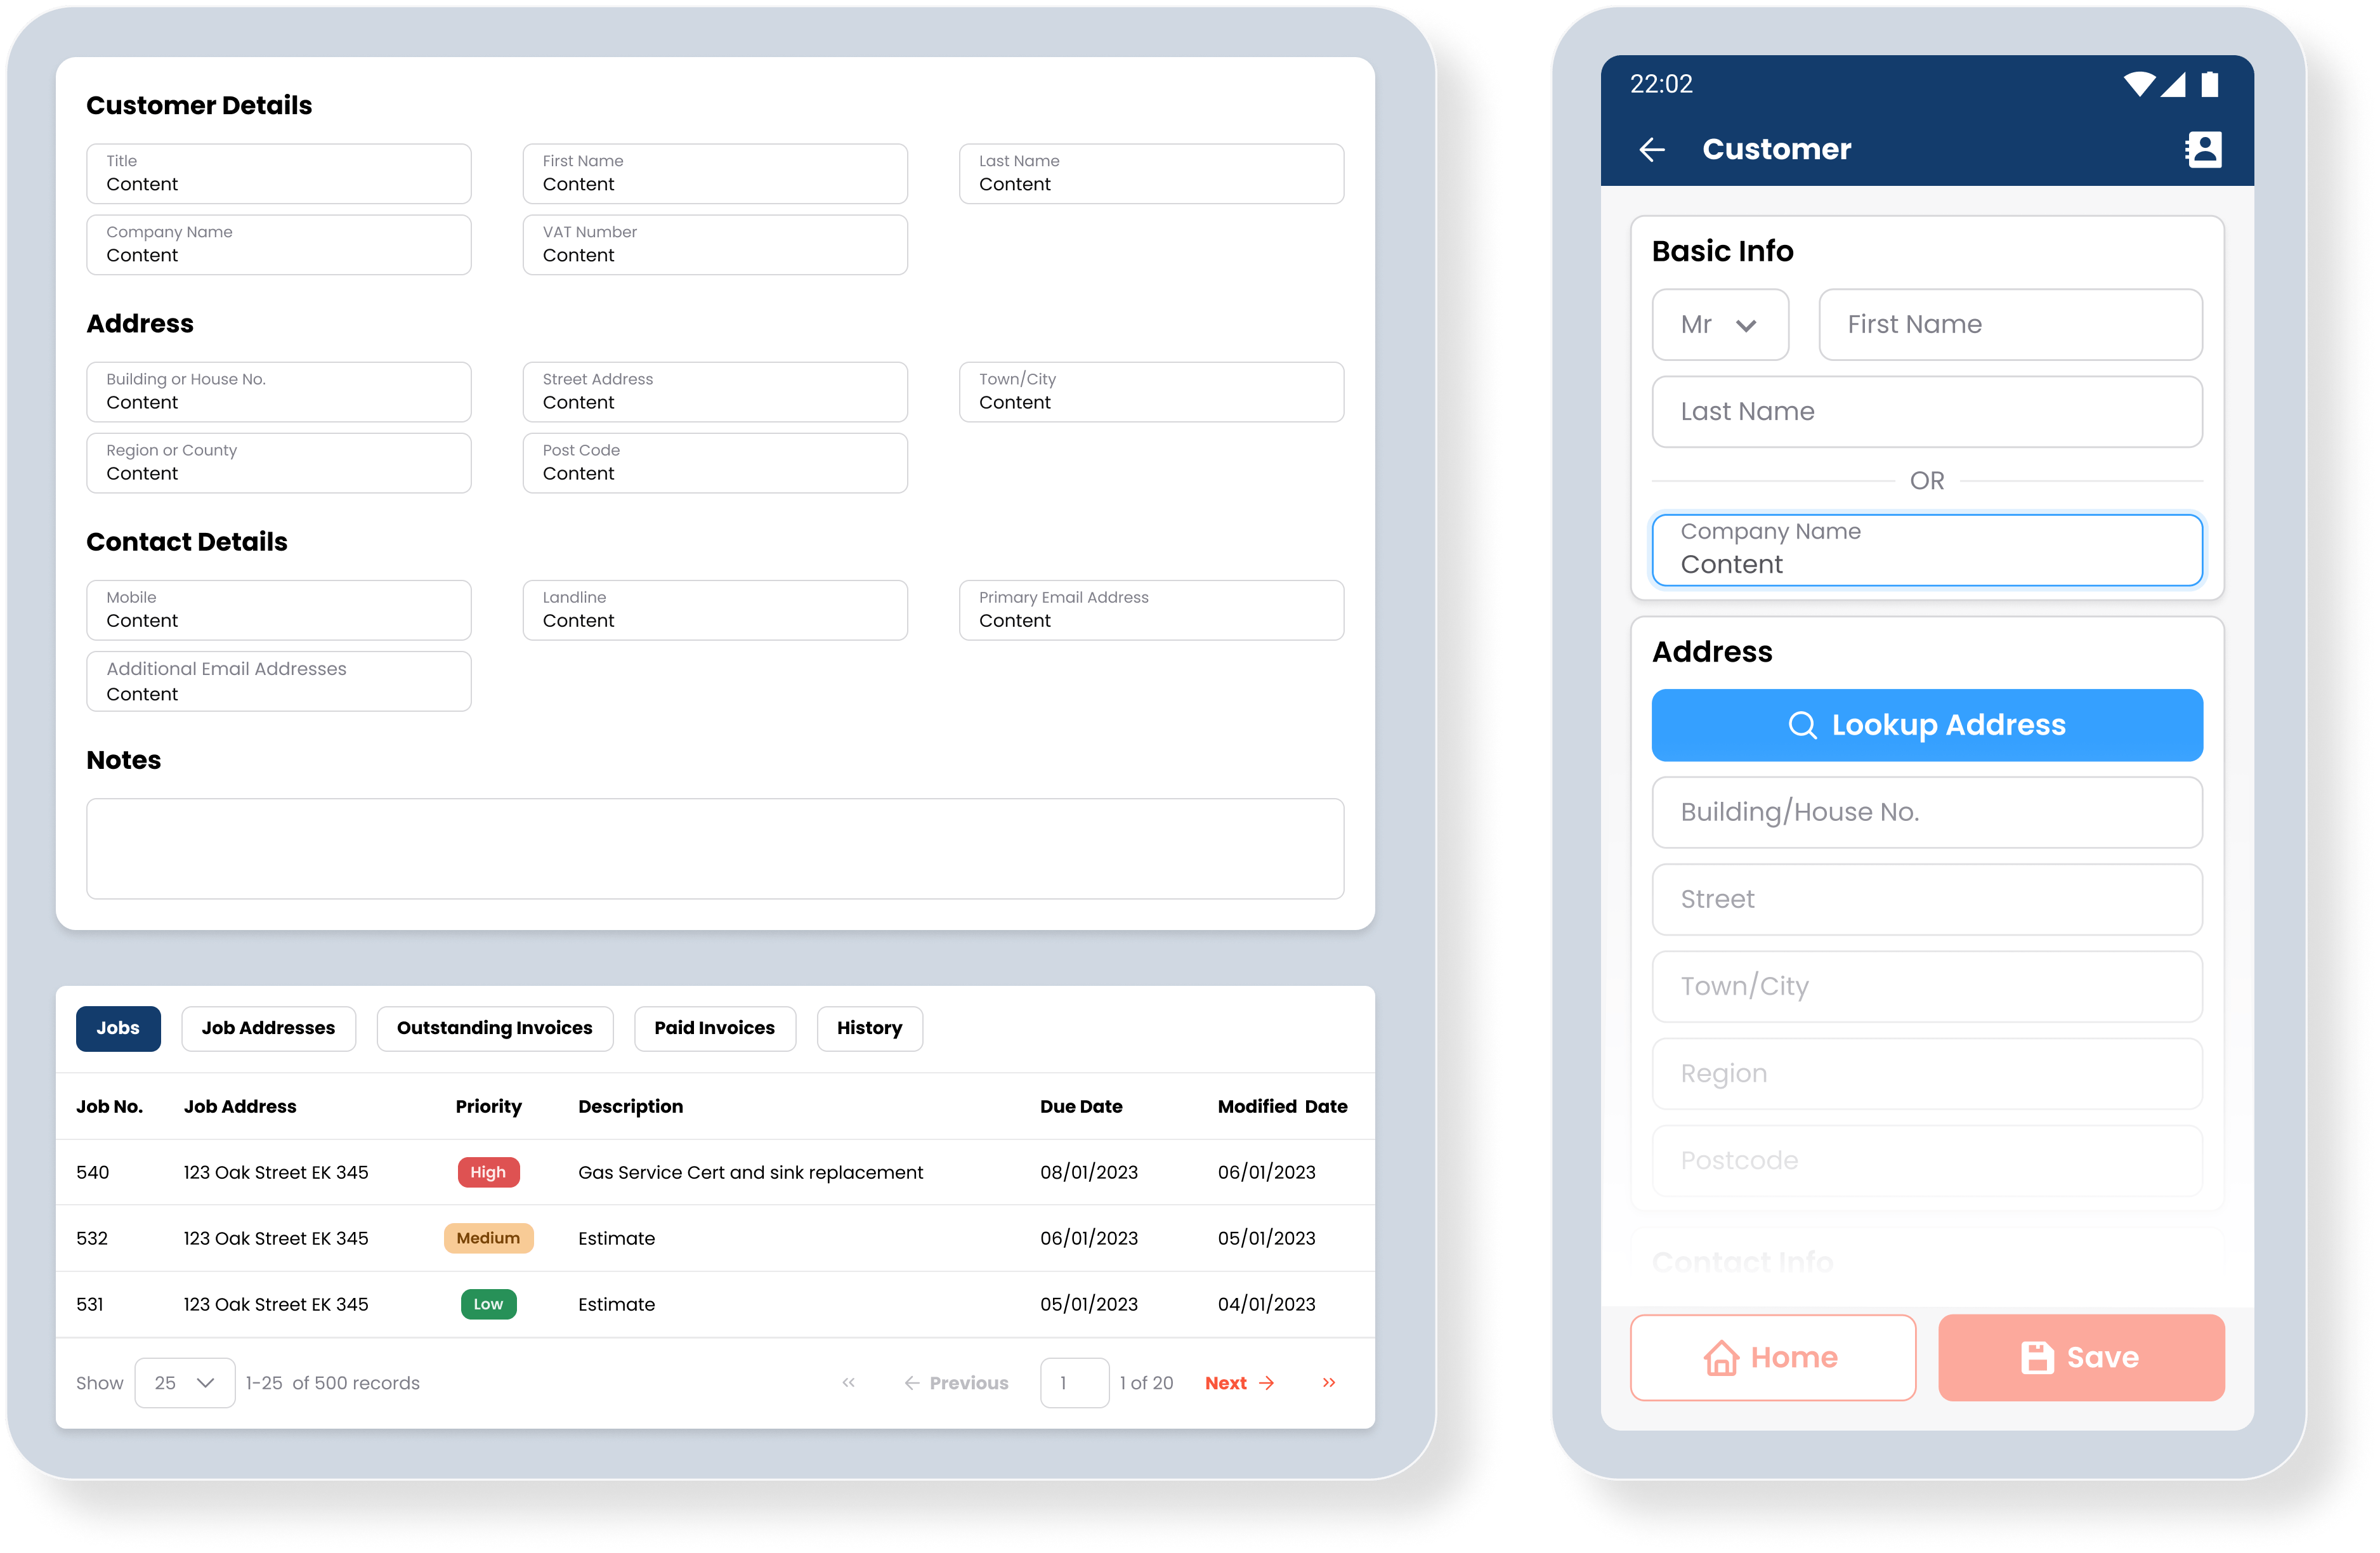Viewport: 2380px width, 1553px height.
Task: Switch to the Outstanding Invoices tab
Action: pyautogui.click(x=494, y=1027)
